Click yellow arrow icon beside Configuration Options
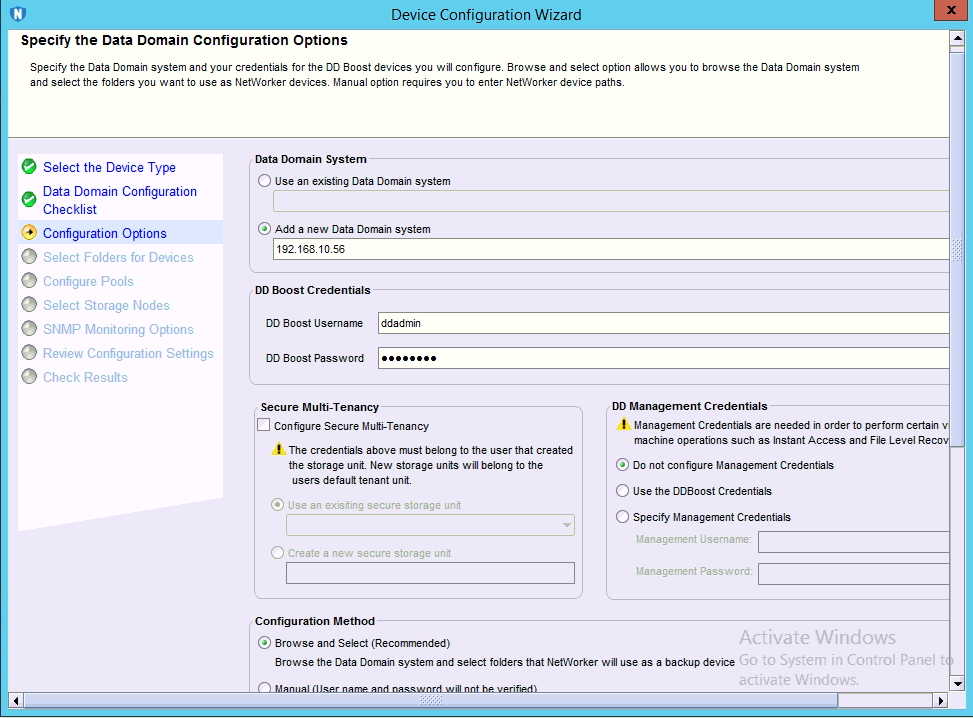Viewport: 973px width, 718px height. [x=29, y=233]
